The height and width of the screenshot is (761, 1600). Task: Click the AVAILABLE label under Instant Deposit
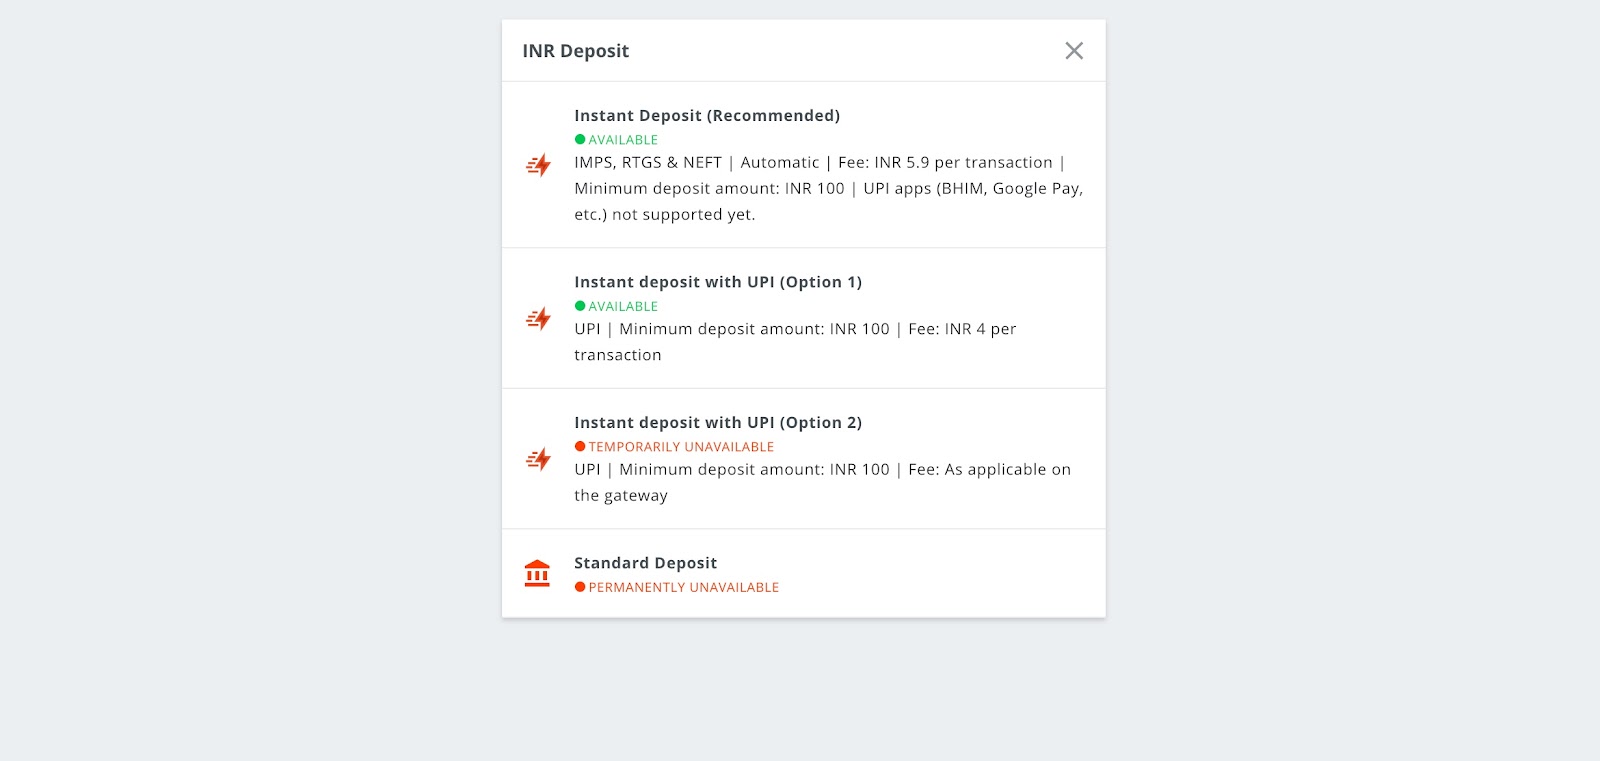(x=622, y=139)
